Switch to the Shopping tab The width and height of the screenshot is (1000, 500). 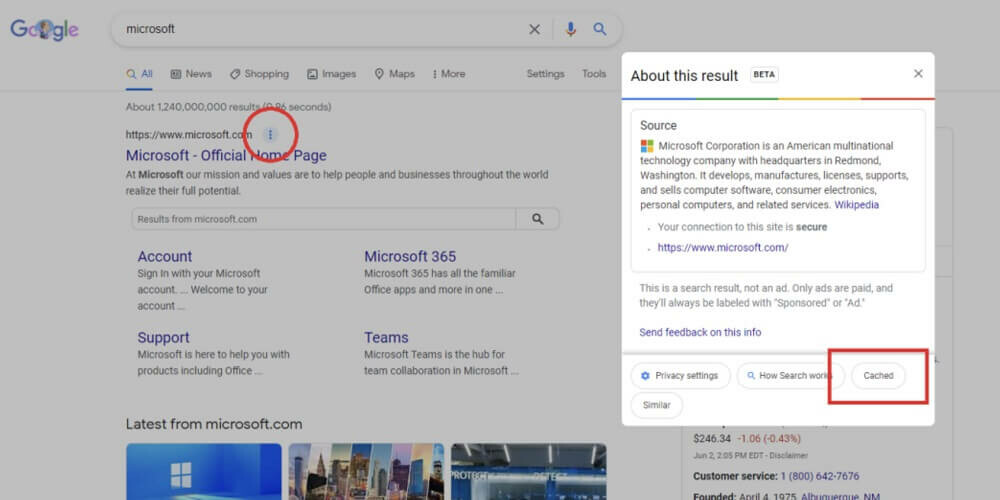[x=259, y=74]
